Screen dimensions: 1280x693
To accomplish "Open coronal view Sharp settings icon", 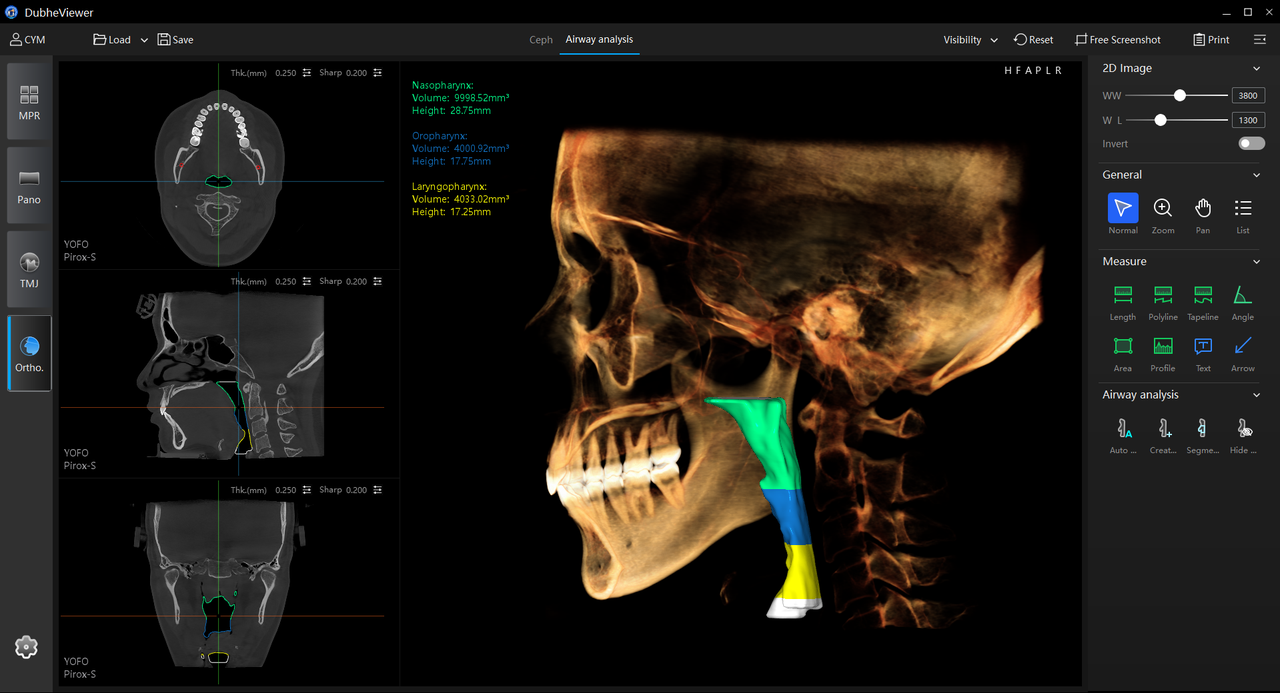I will [377, 490].
